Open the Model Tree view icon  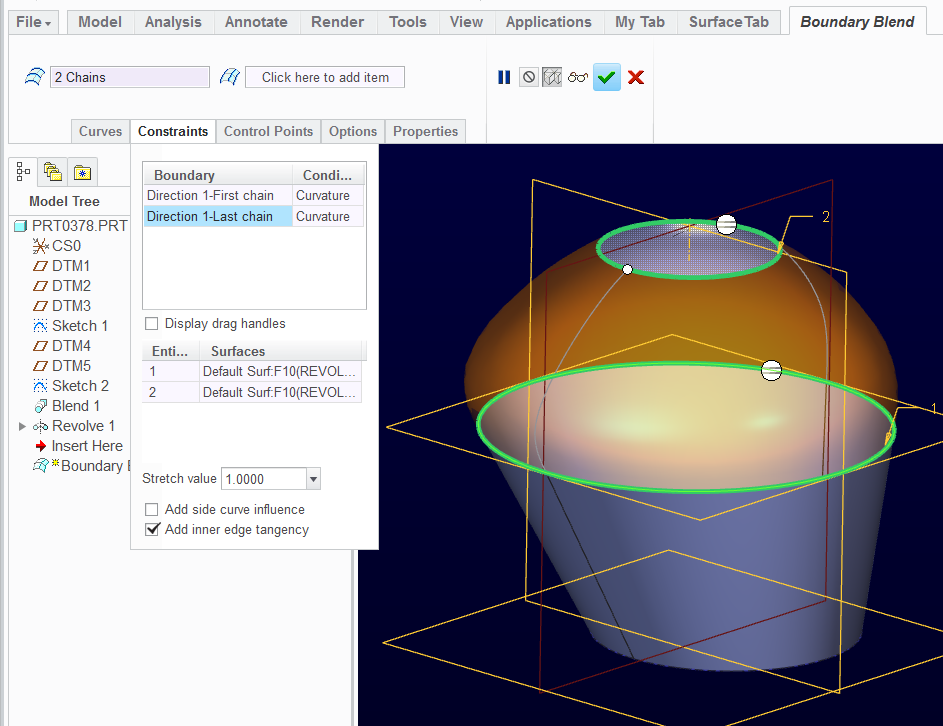click(23, 172)
